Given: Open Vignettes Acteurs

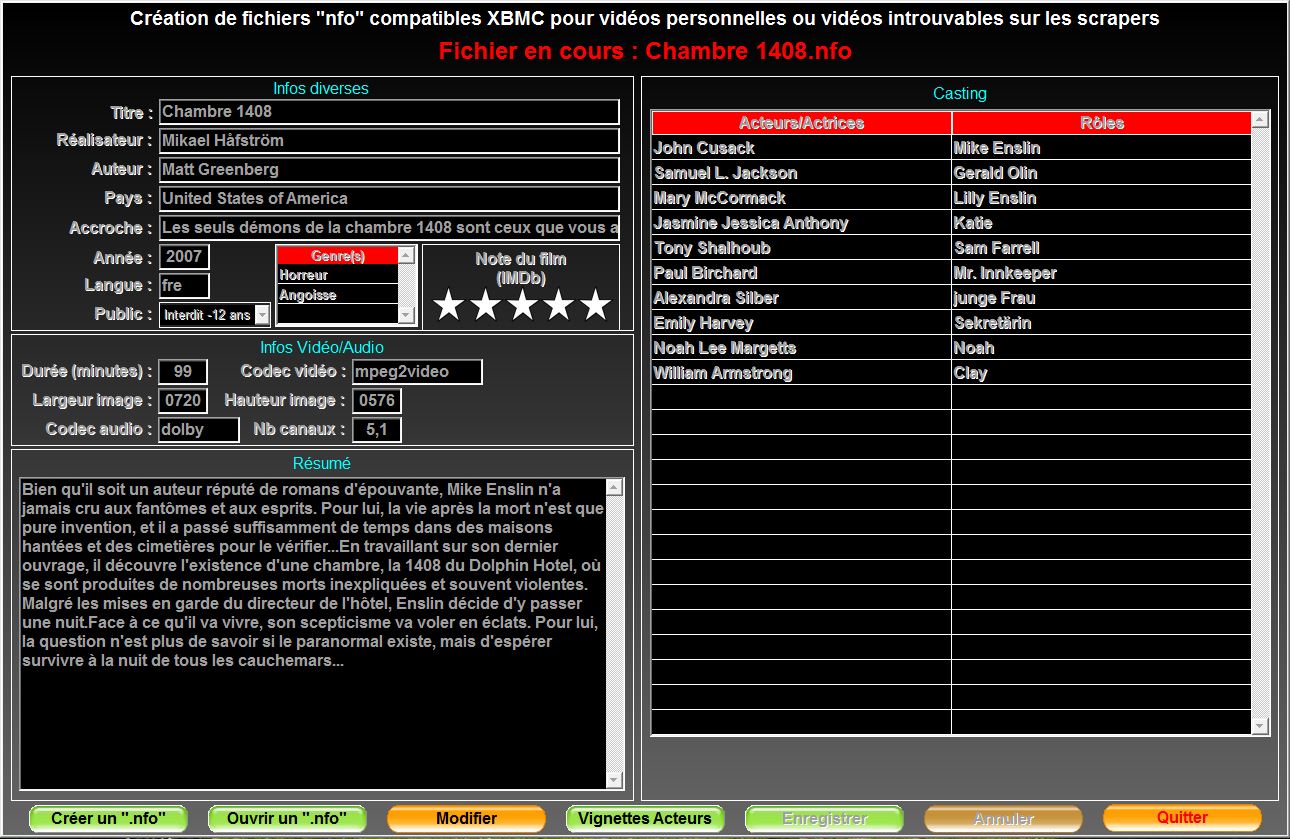Looking at the screenshot, I should click(645, 818).
